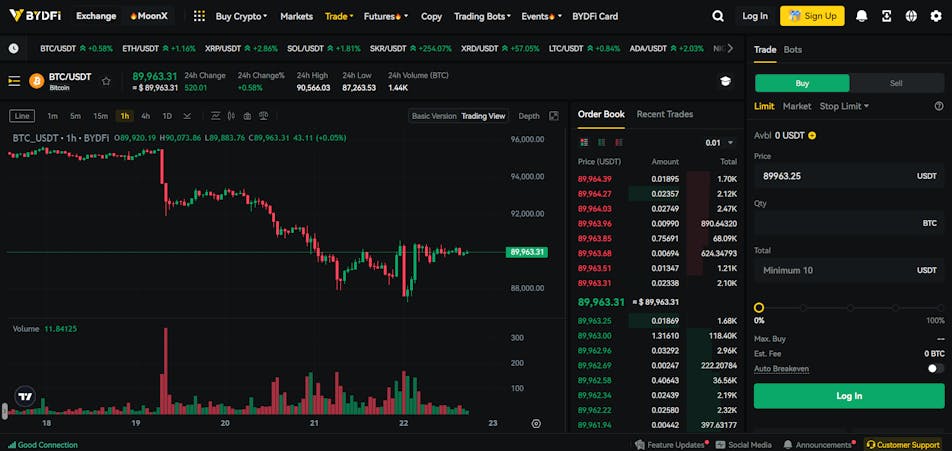This screenshot has width=952, height=451.
Task: Open the notifications bell
Action: [x=861, y=16]
